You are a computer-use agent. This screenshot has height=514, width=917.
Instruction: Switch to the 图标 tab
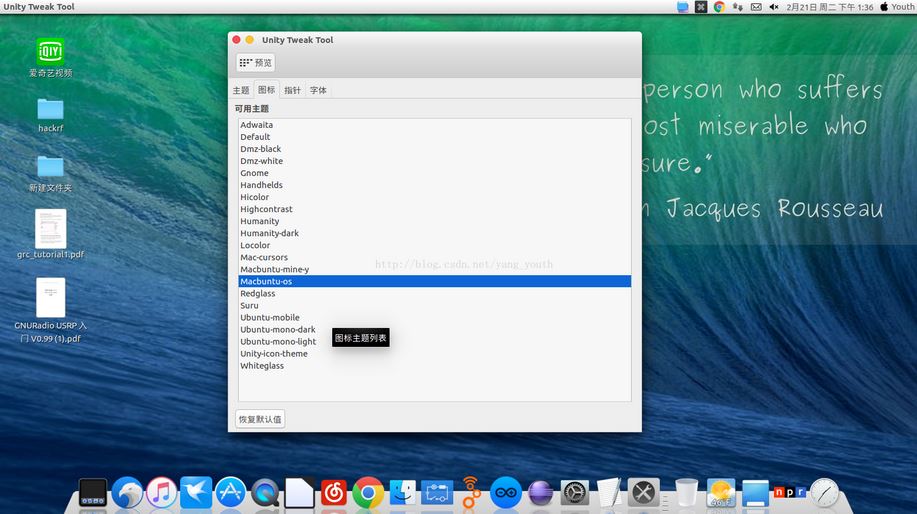click(267, 89)
